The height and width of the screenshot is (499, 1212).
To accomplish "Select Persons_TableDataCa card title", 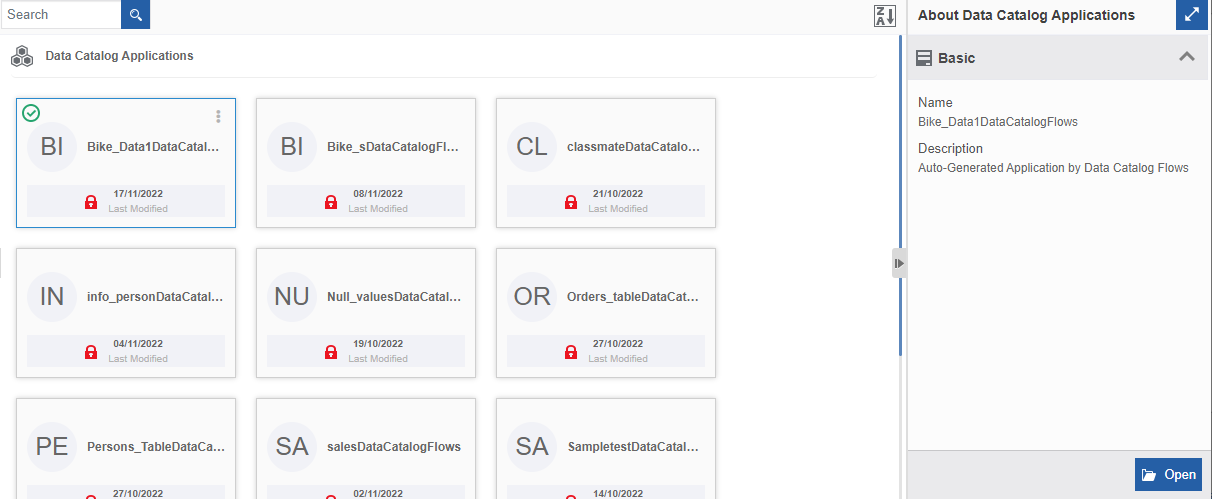I will click(155, 447).
